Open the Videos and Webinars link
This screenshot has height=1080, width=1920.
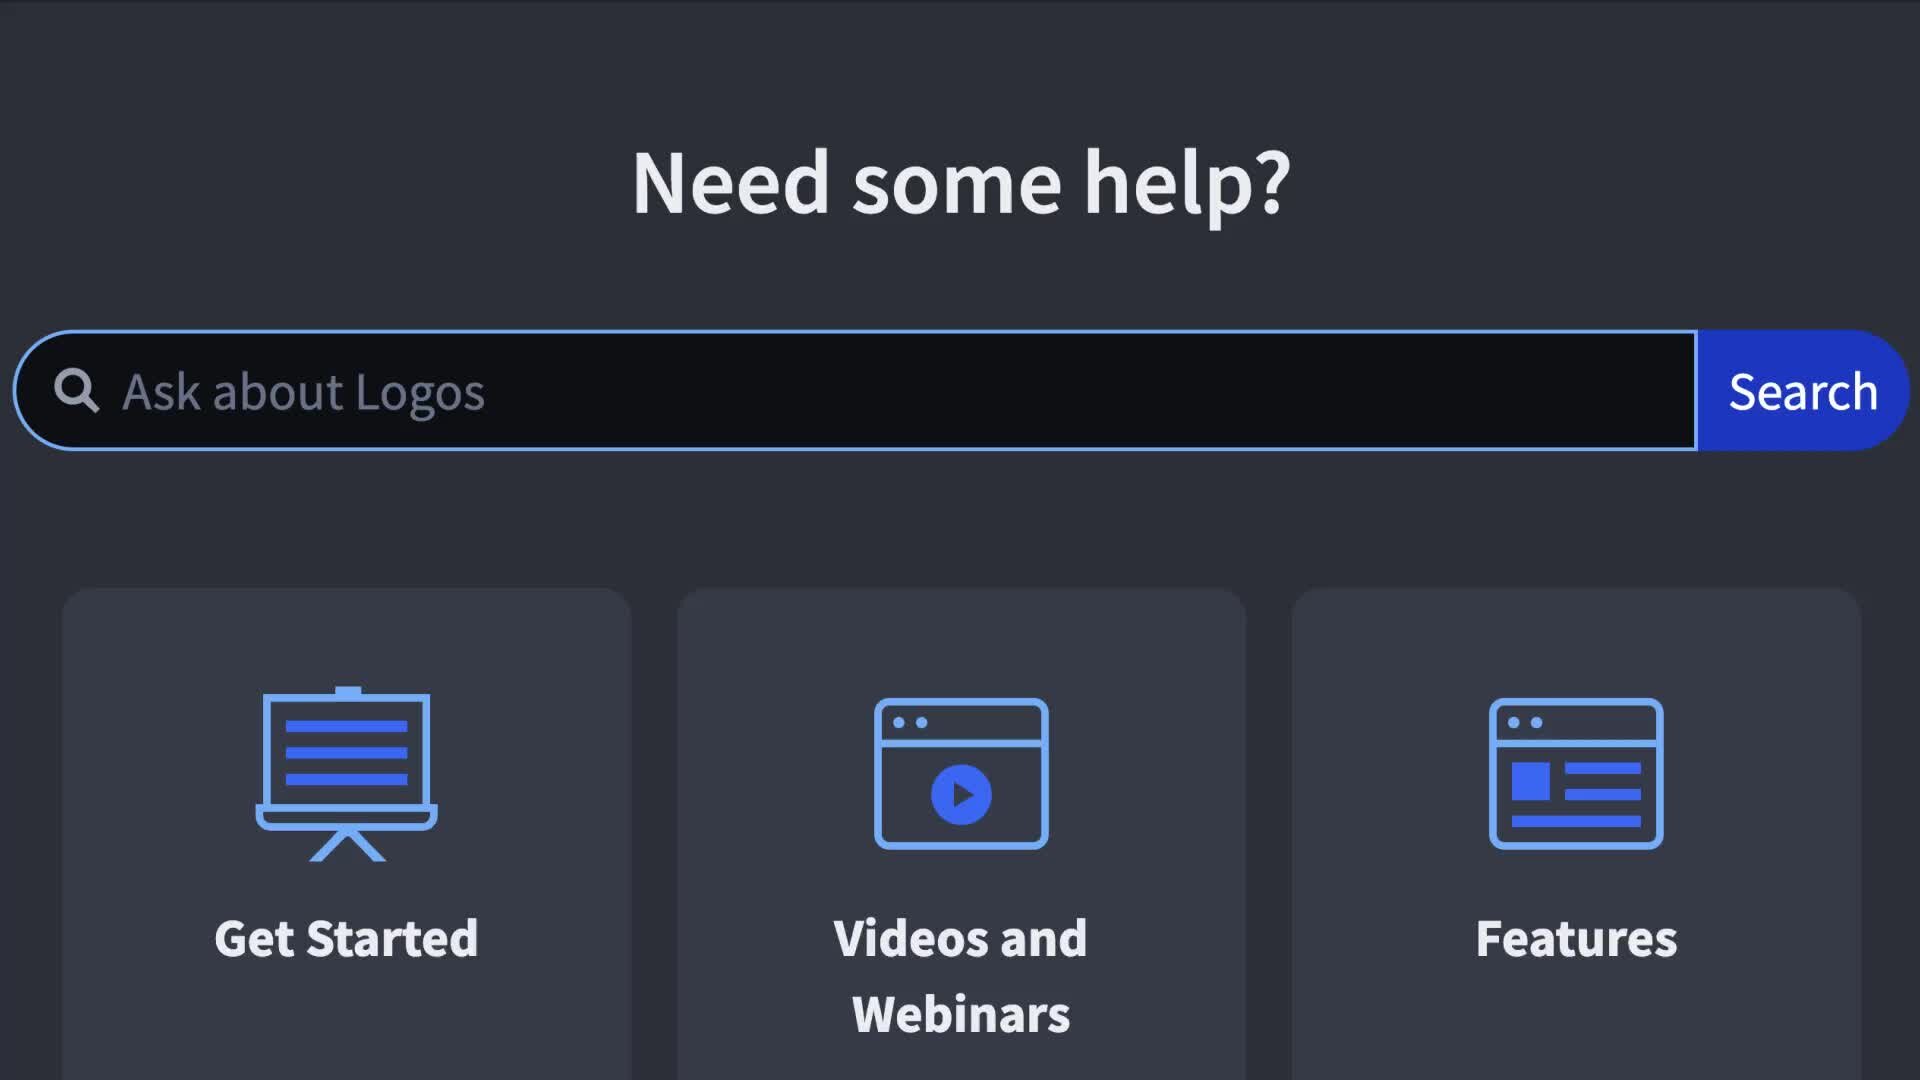tap(961, 976)
